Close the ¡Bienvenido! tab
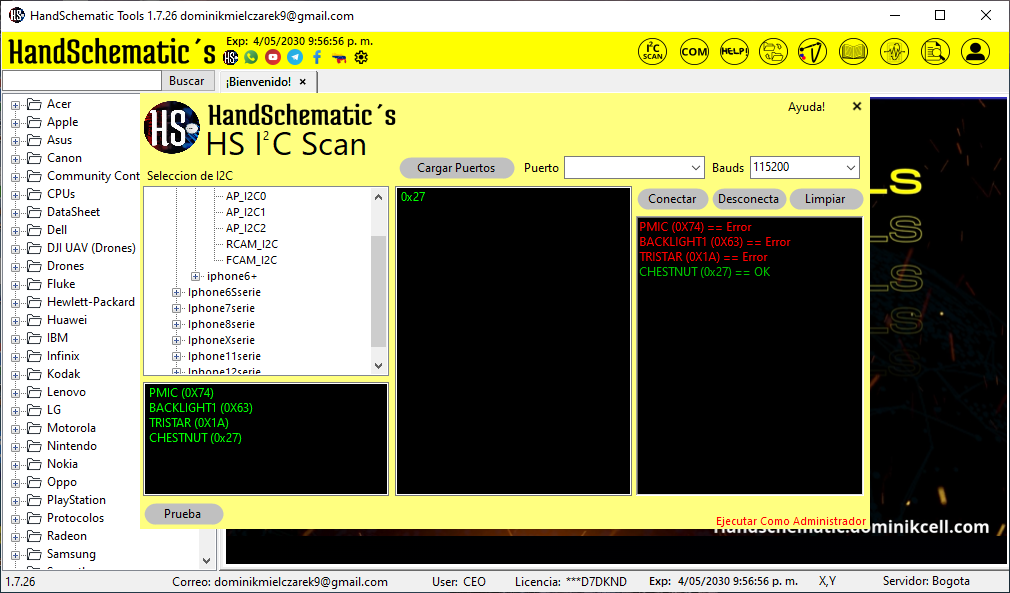 pyautogui.click(x=303, y=82)
